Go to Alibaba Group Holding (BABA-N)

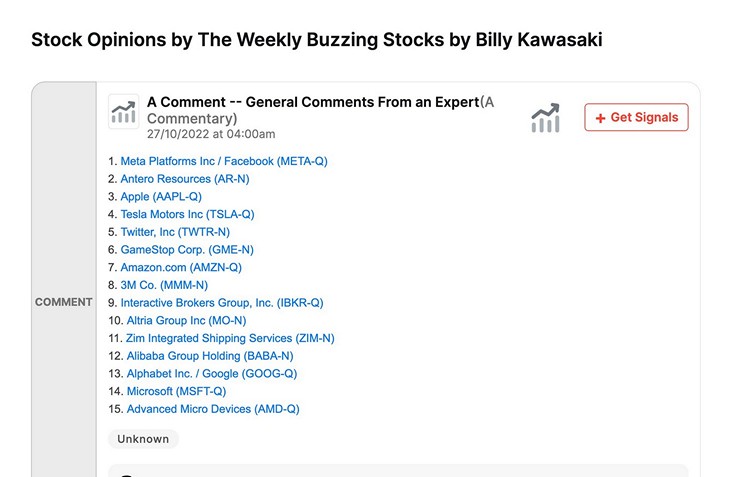(x=209, y=356)
